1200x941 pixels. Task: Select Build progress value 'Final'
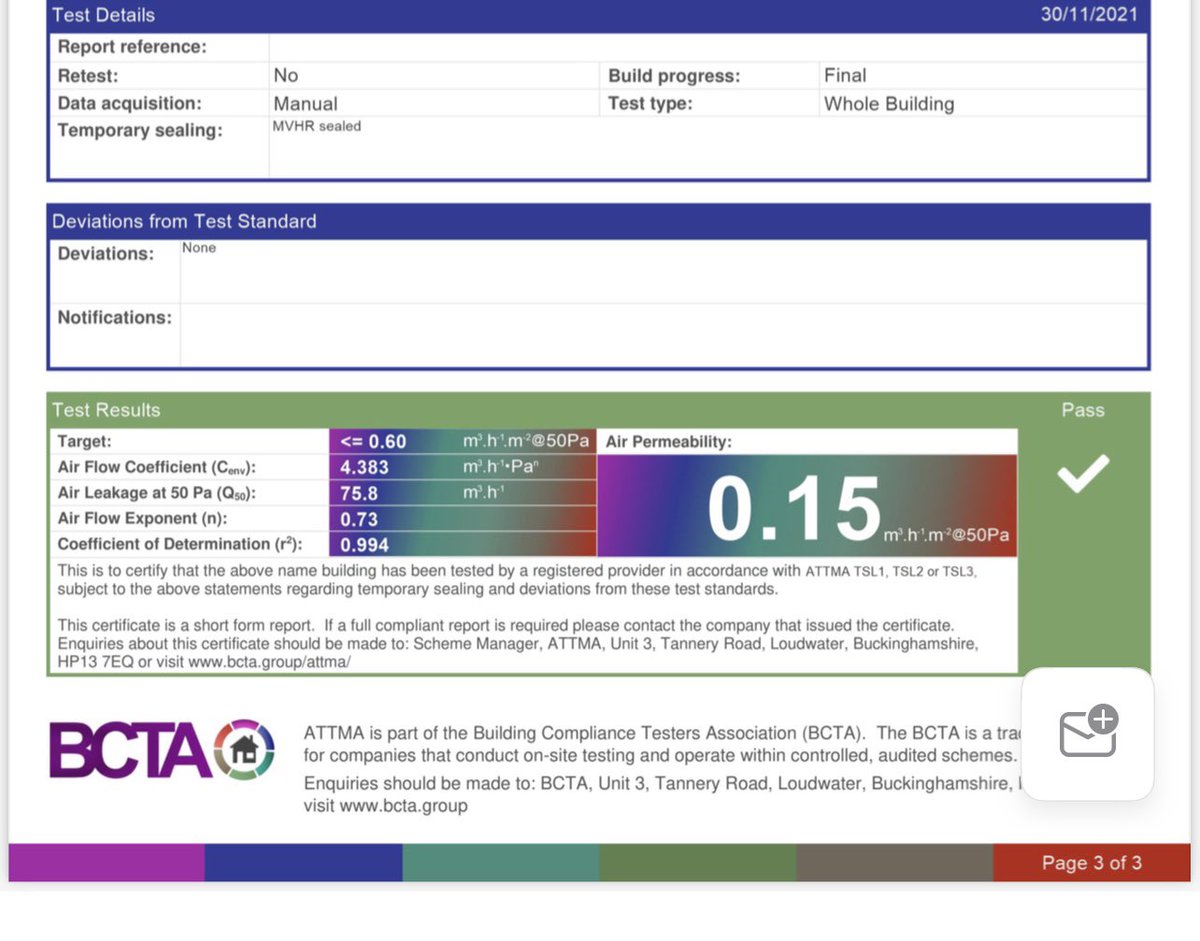click(x=845, y=75)
